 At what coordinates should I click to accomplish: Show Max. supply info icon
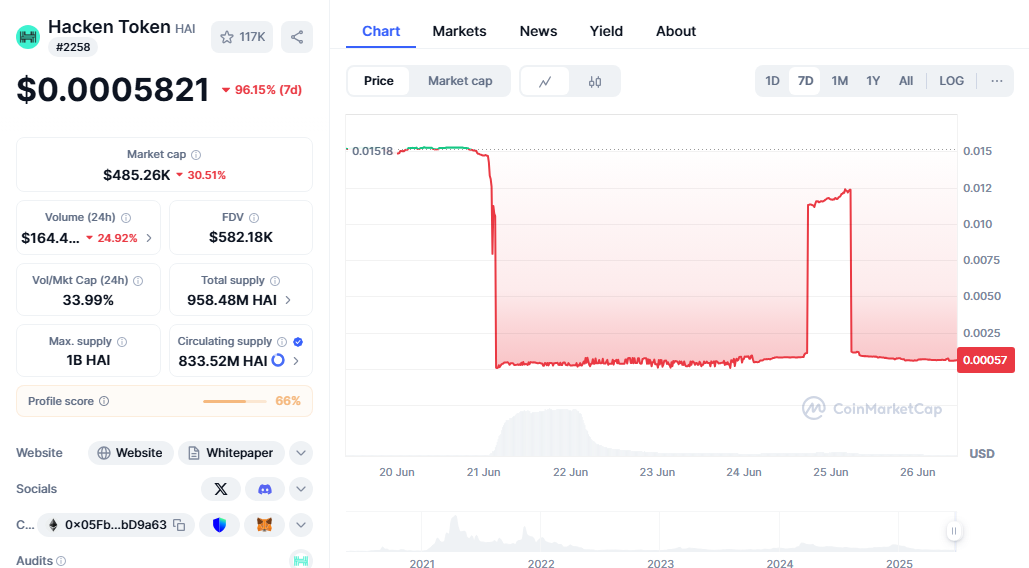122,342
